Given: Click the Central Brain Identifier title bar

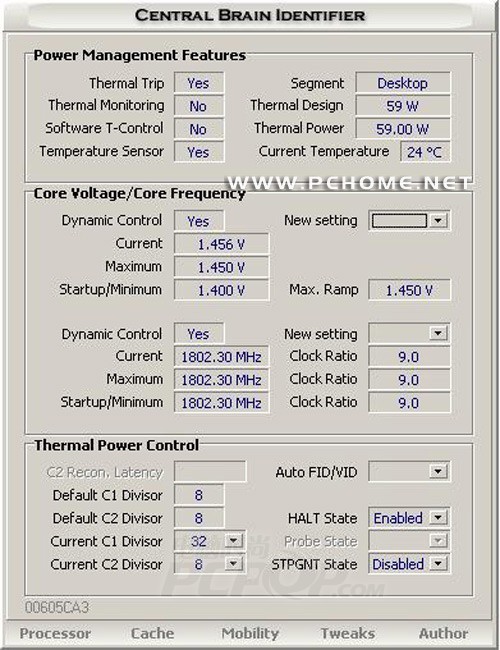Looking at the screenshot, I should pyautogui.click(x=250, y=15).
